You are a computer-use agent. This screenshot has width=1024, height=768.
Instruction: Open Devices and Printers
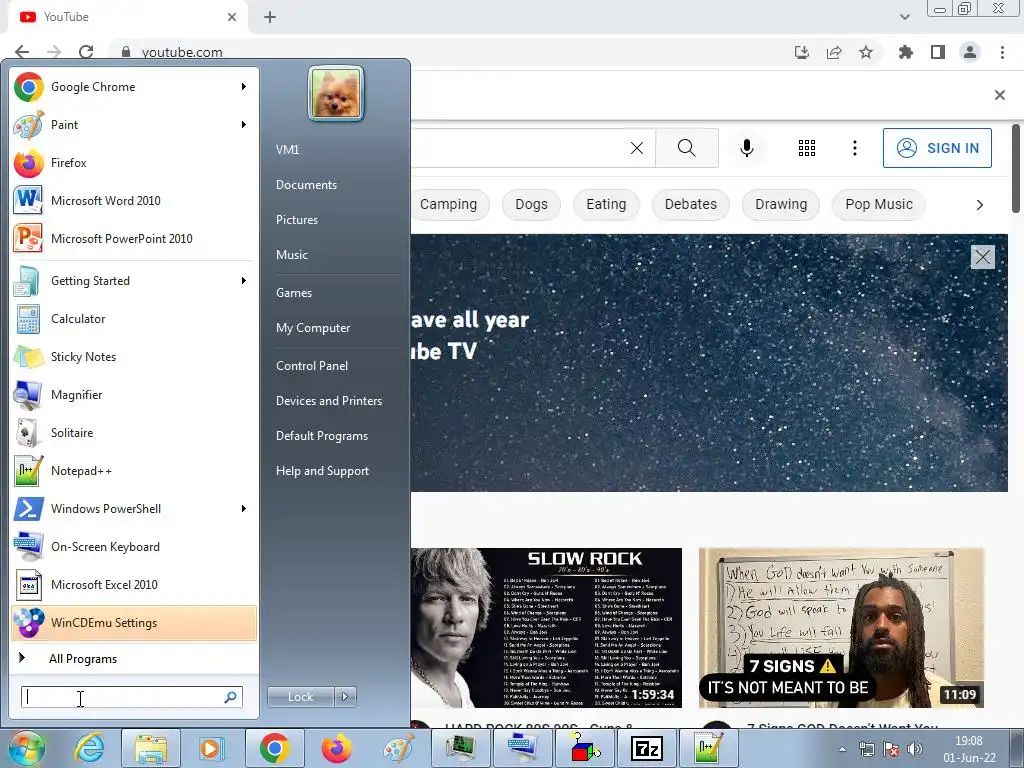coord(328,401)
